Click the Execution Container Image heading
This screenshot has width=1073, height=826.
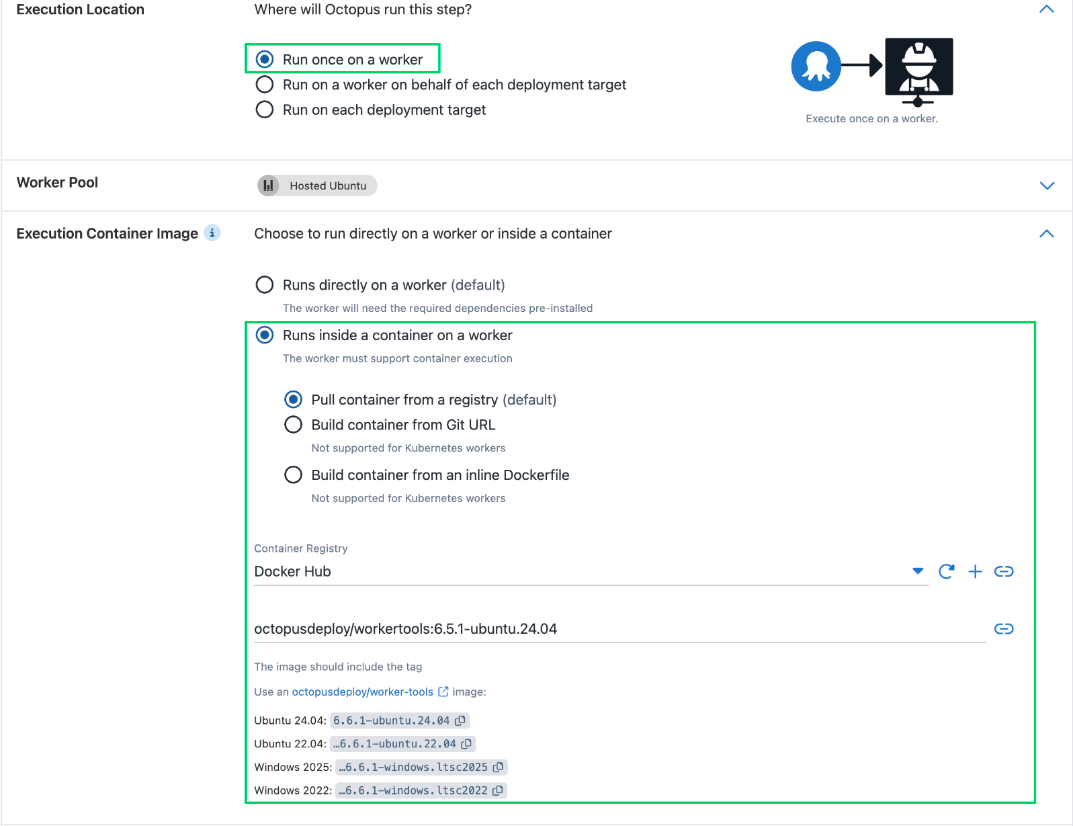coord(107,233)
